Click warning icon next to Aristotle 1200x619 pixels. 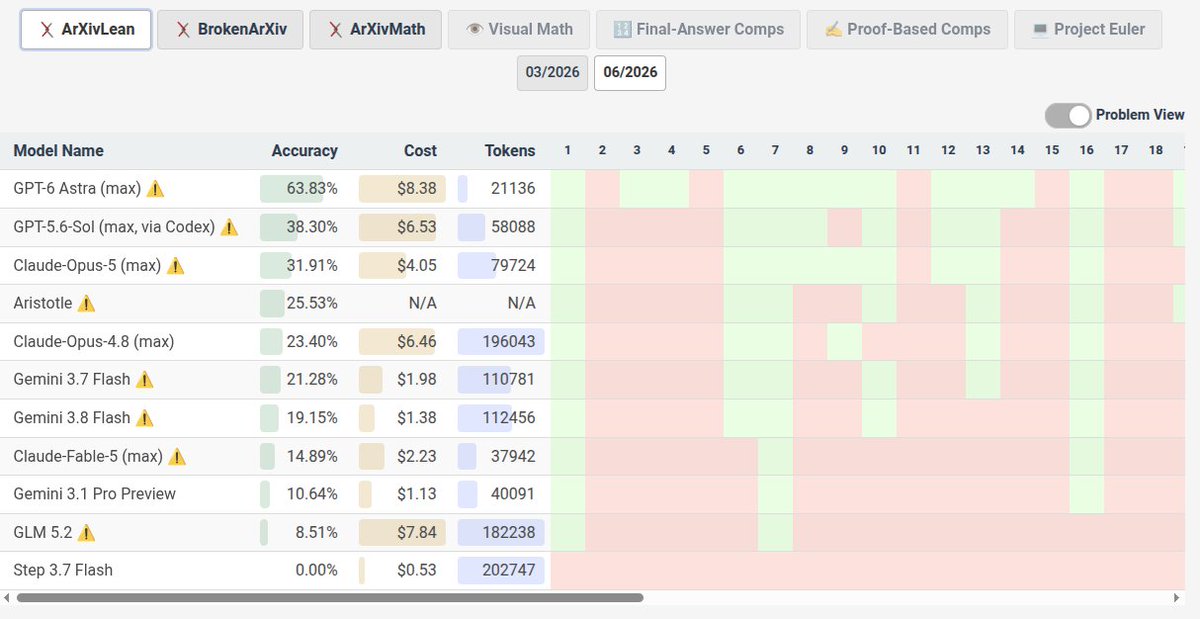[86, 303]
